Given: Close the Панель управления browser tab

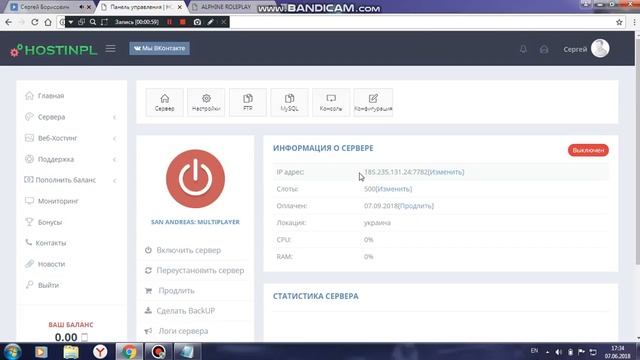Looking at the screenshot, I should tap(180, 7).
